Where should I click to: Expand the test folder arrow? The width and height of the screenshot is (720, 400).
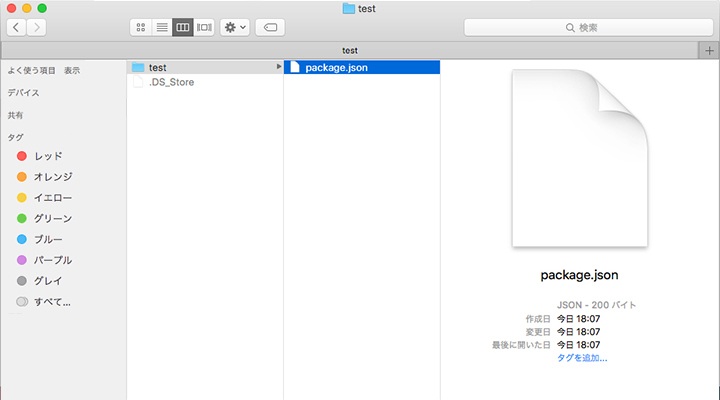[x=279, y=67]
